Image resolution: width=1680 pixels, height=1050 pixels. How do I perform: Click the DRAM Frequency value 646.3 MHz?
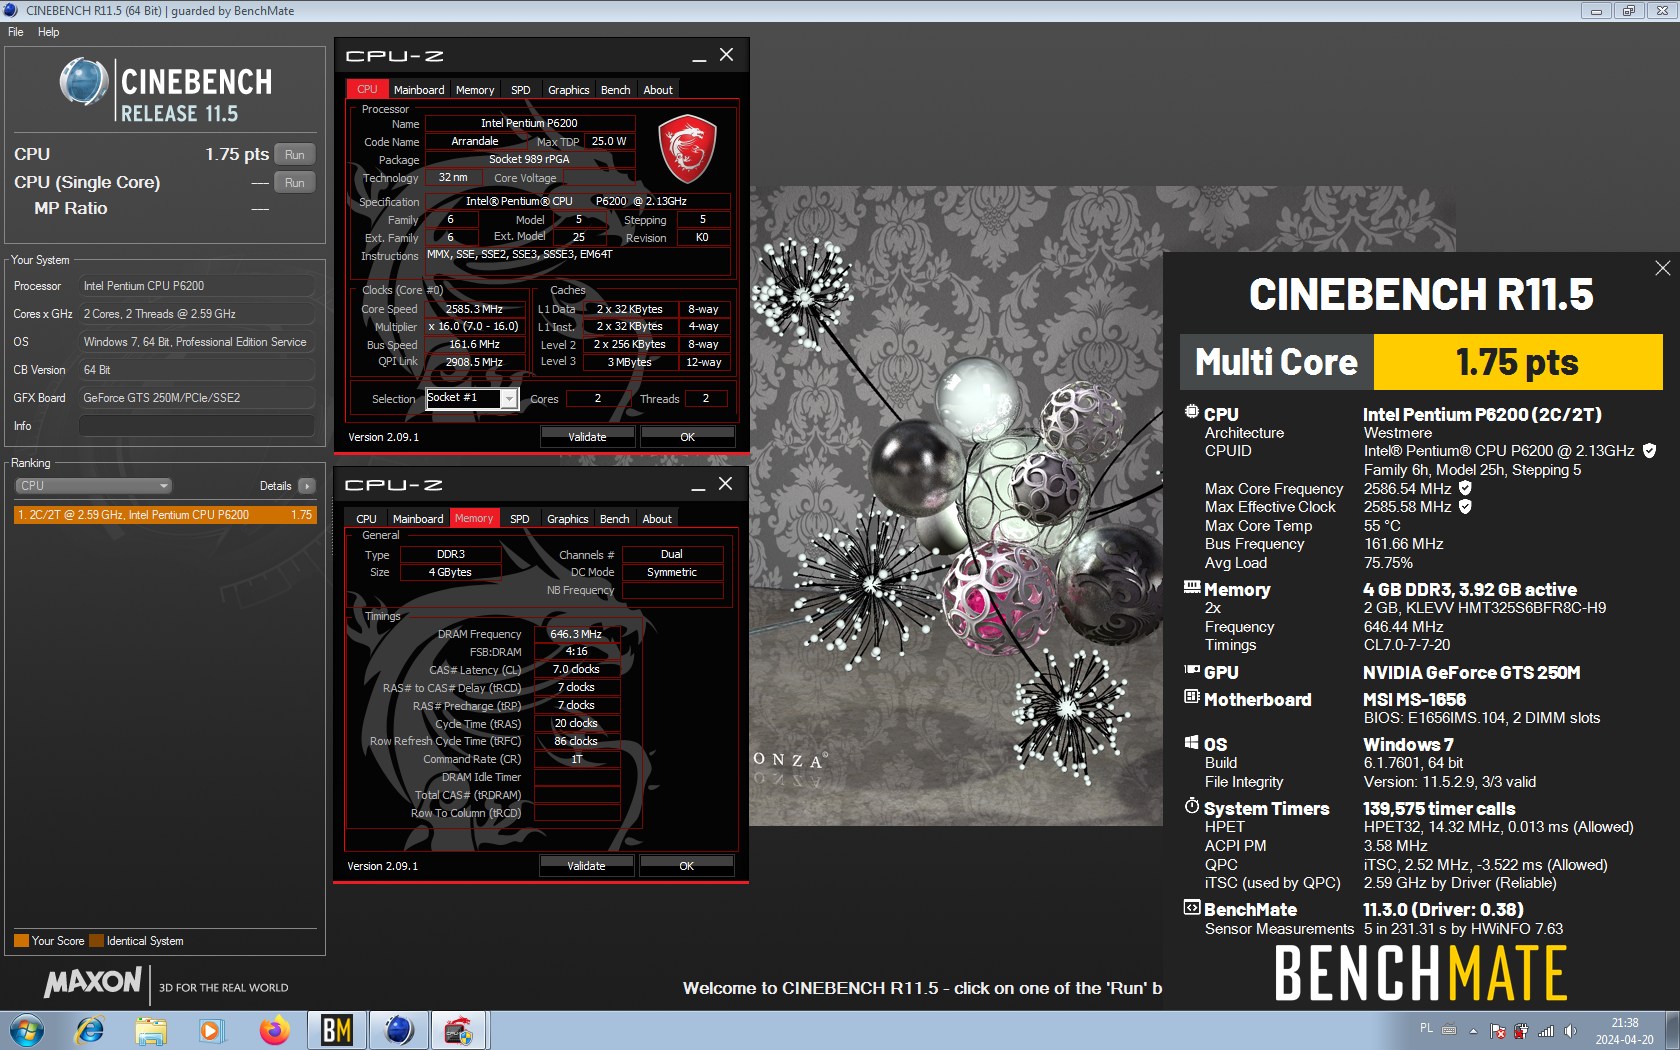(576, 634)
